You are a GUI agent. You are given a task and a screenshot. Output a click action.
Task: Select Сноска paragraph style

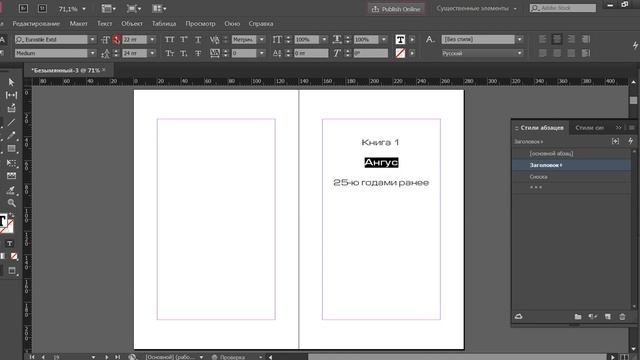[x=571, y=177]
